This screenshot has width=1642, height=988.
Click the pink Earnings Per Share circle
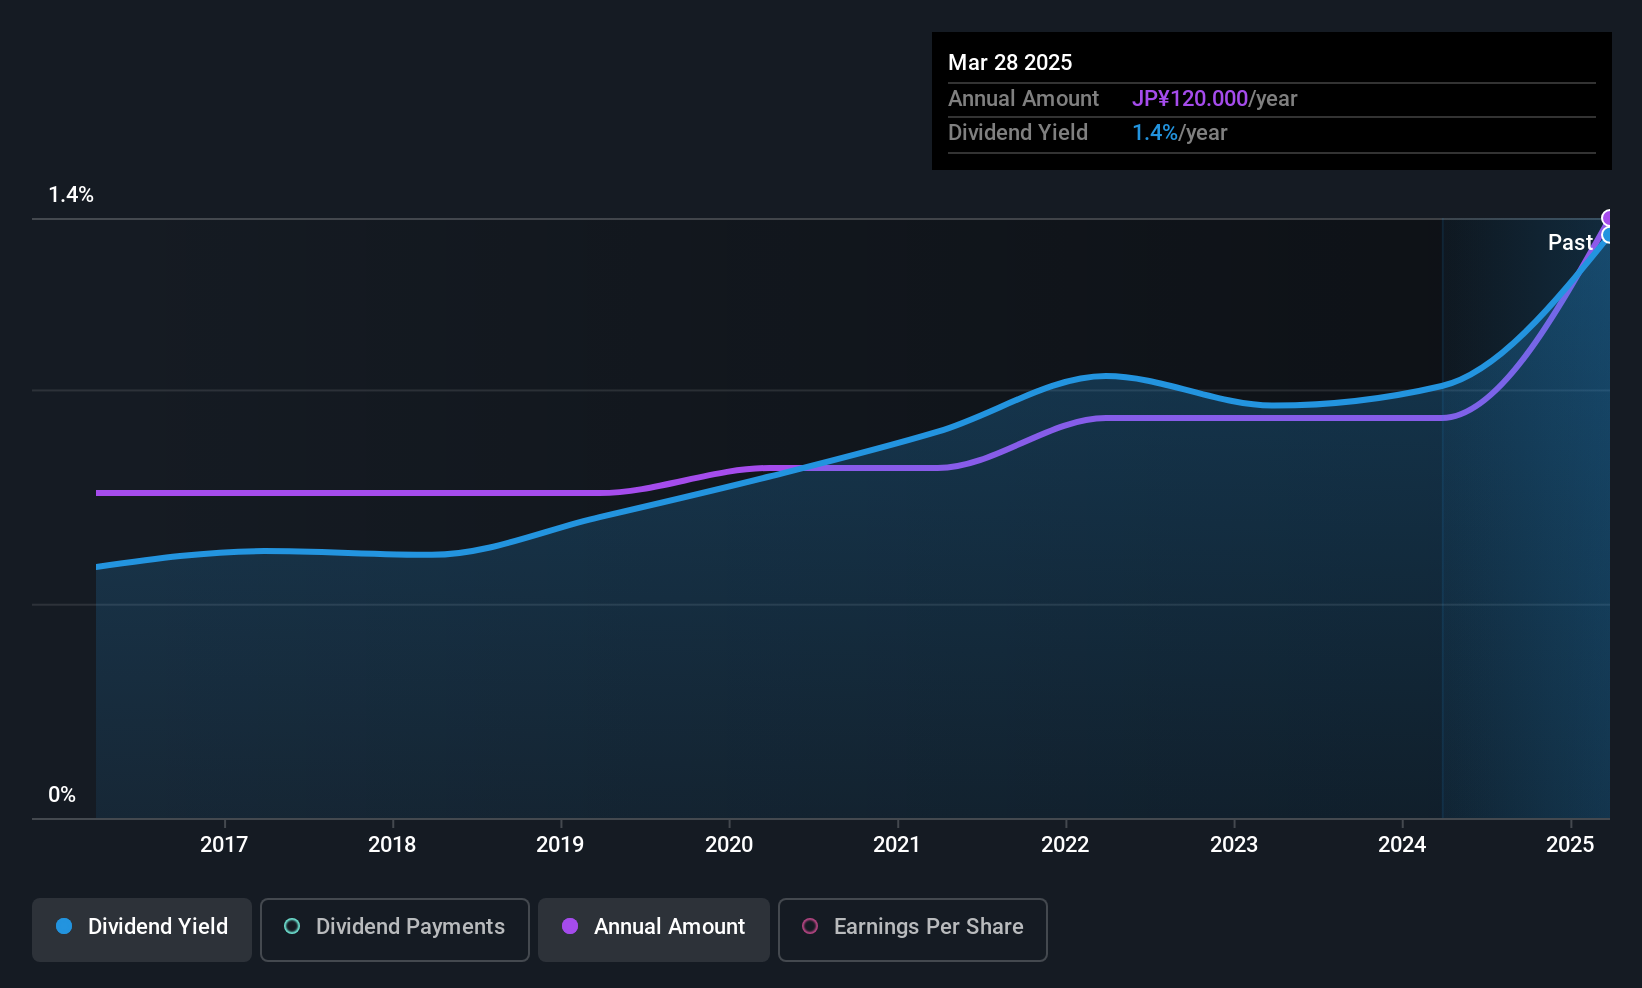[x=810, y=927]
